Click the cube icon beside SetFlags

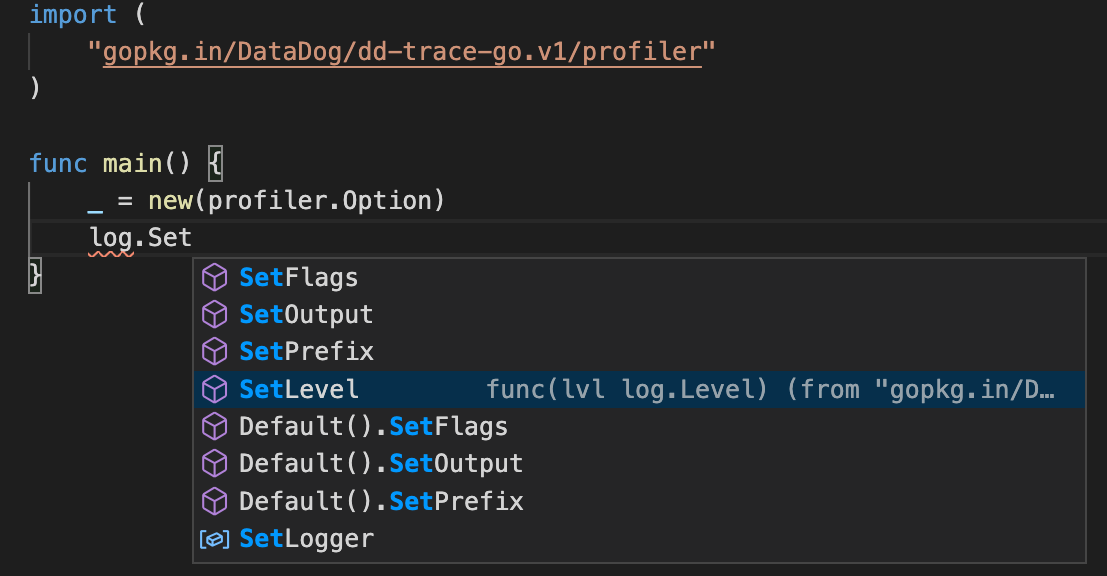[x=214, y=277]
